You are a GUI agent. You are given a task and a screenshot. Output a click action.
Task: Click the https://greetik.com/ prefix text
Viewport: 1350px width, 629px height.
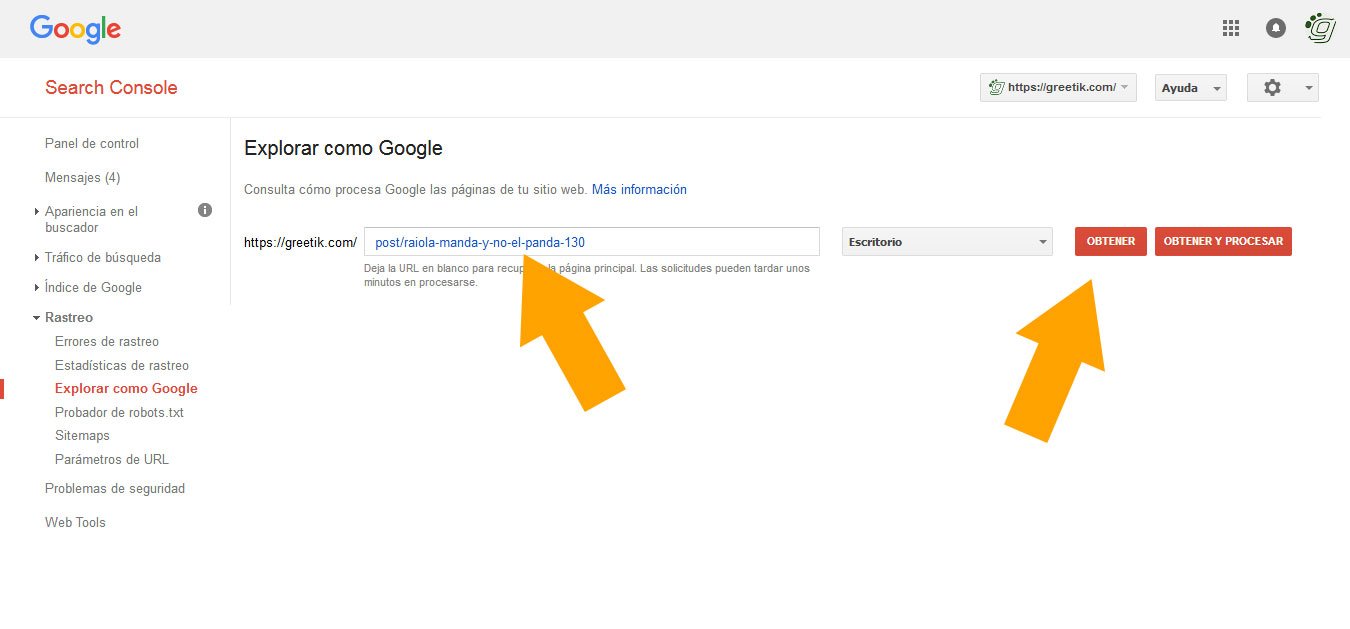click(300, 242)
